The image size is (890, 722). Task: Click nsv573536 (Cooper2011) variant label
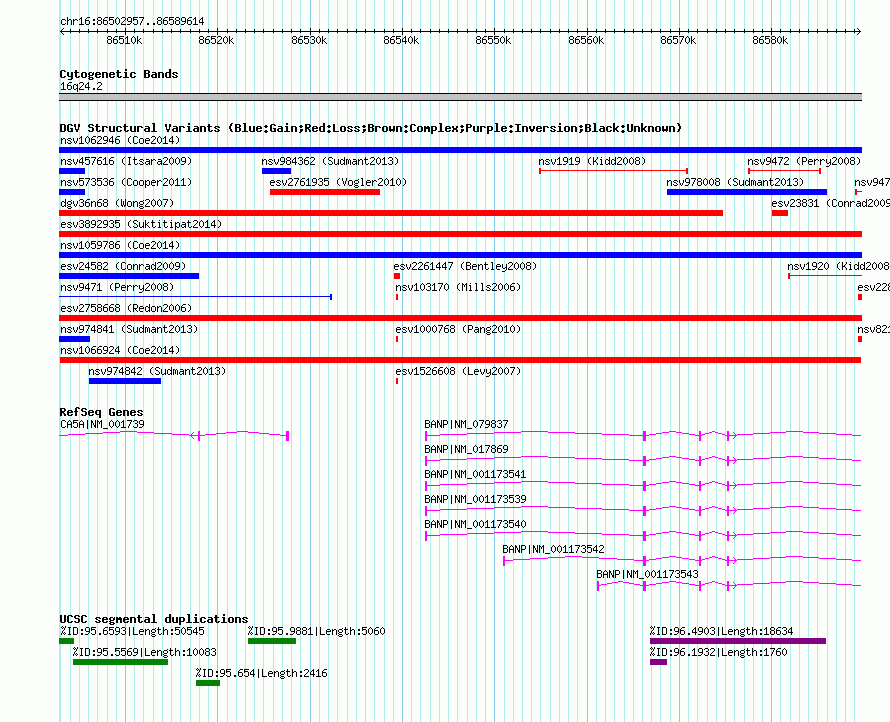[x=126, y=182]
